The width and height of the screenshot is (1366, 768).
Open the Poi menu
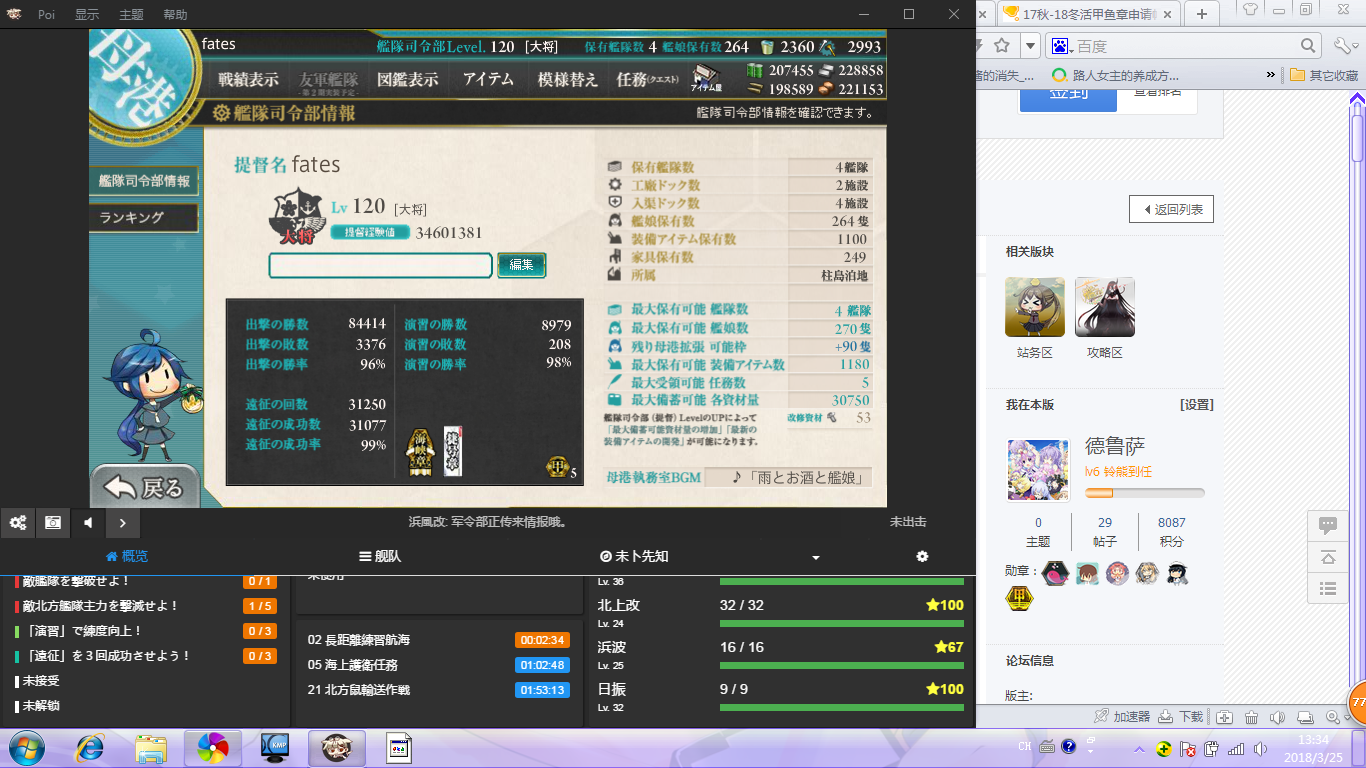click(46, 14)
